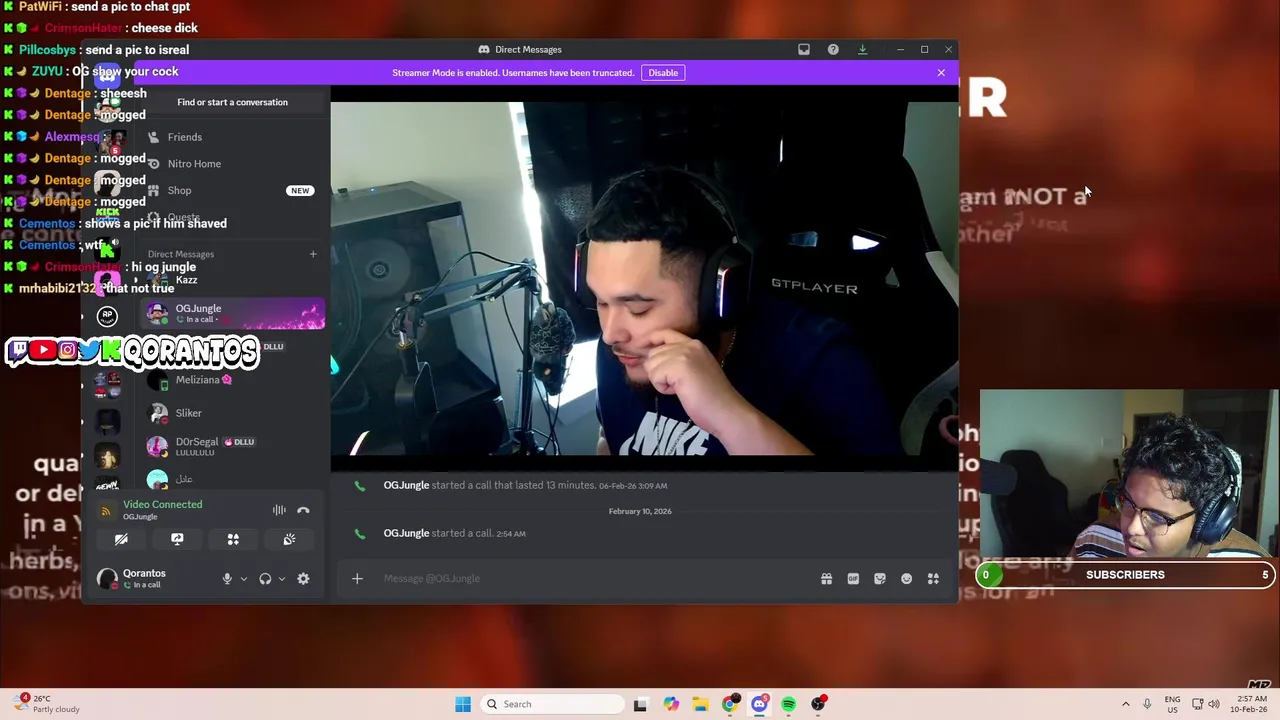Expand microphone input options arrow

(243, 579)
